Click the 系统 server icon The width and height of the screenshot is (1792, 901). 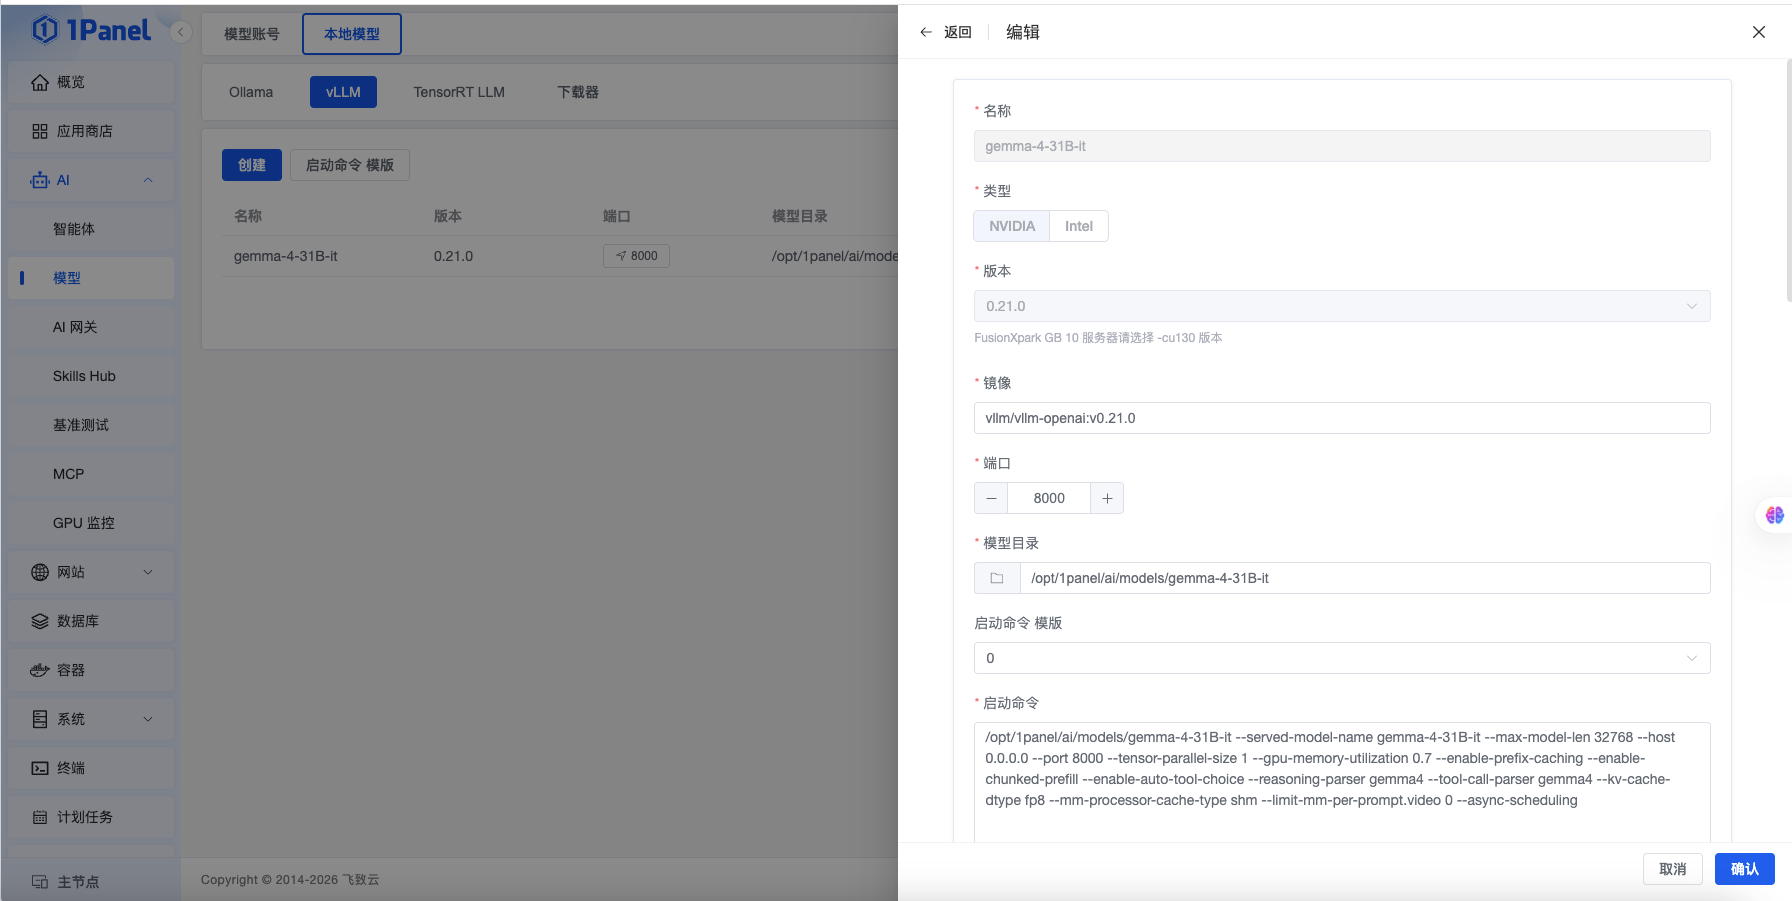click(x=40, y=719)
